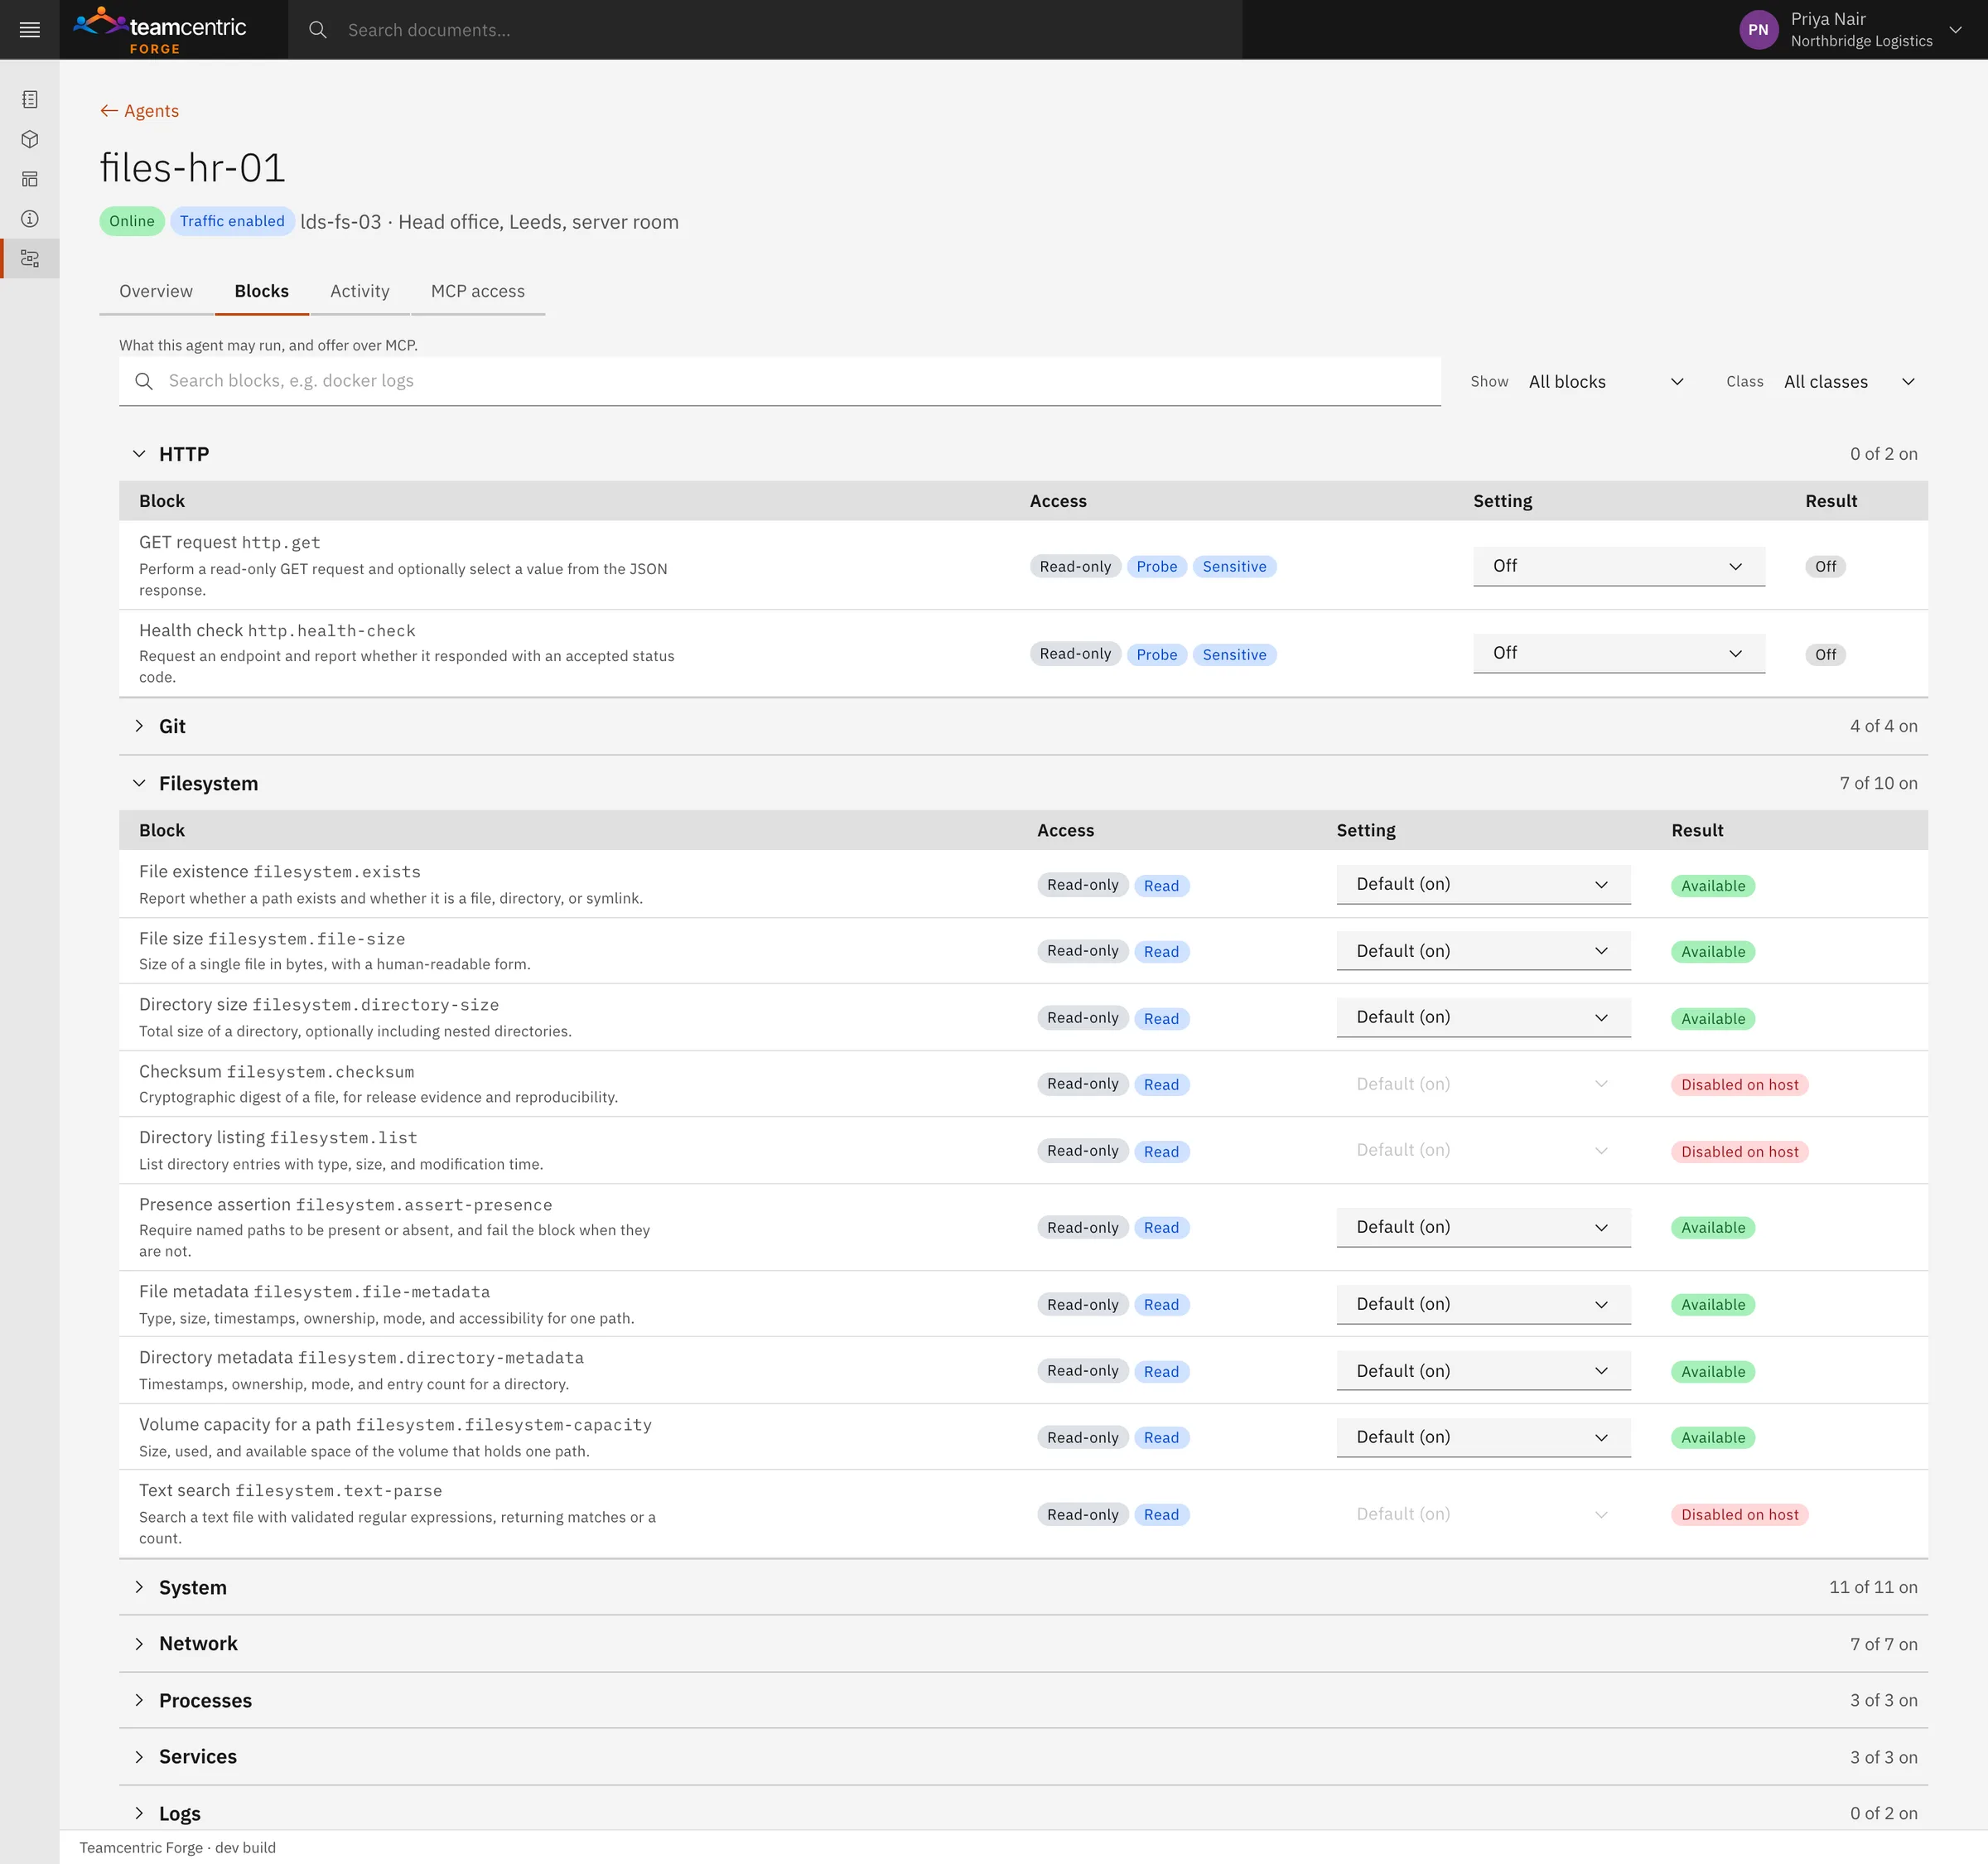This screenshot has height=1864, width=1988.
Task: Open the MCP access tab
Action: (x=478, y=291)
